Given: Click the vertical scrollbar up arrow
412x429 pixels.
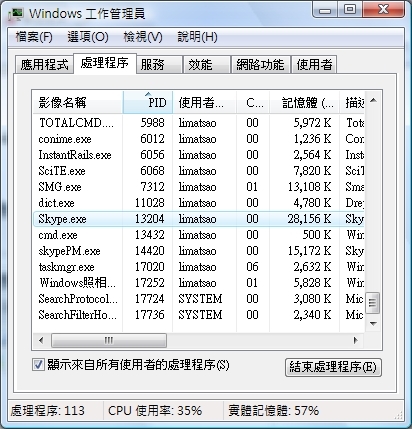Looking at the screenshot, I should click(373, 100).
